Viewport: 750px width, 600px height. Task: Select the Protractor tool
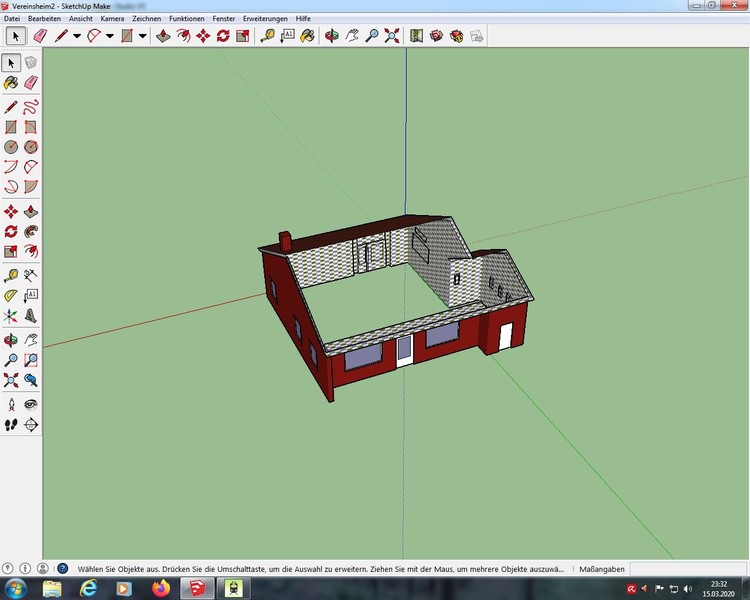click(11, 295)
